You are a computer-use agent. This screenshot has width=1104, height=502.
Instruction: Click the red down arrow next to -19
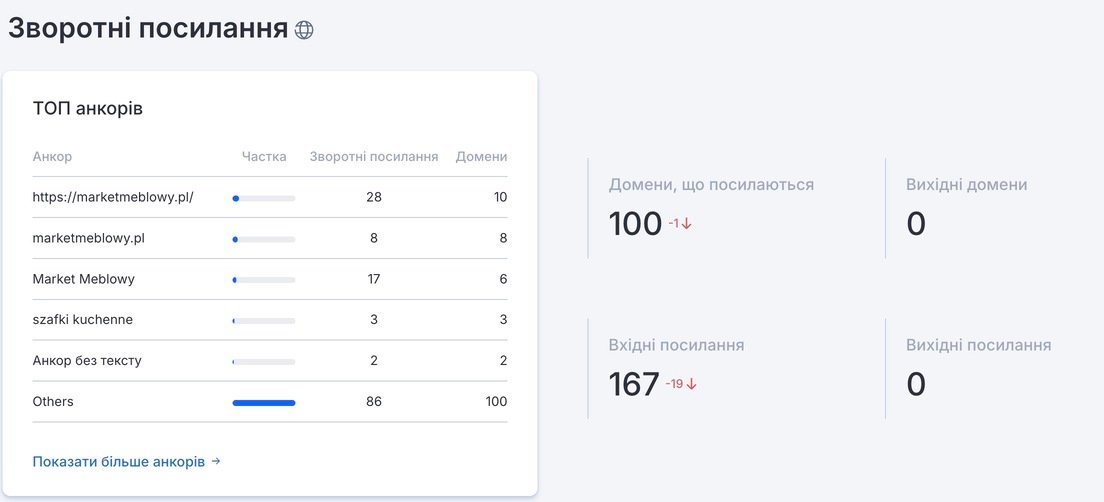pos(691,384)
